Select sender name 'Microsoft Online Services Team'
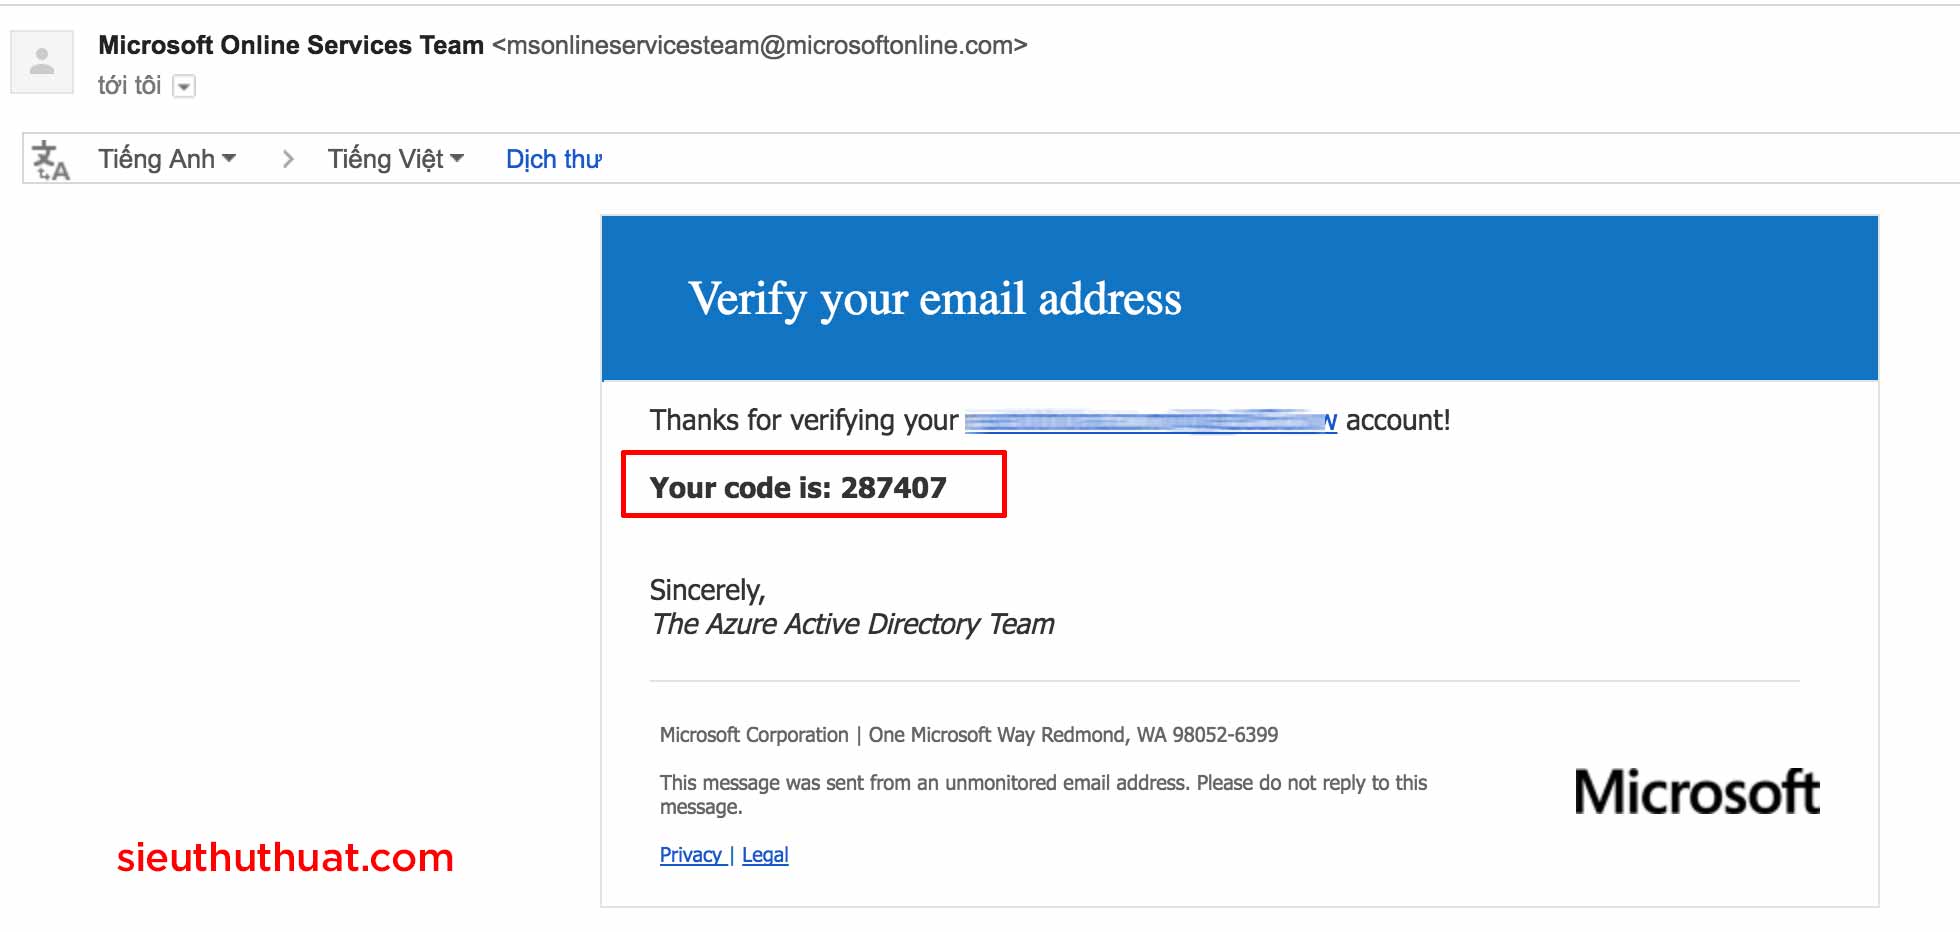Viewport: 1960px width, 932px height. [291, 45]
